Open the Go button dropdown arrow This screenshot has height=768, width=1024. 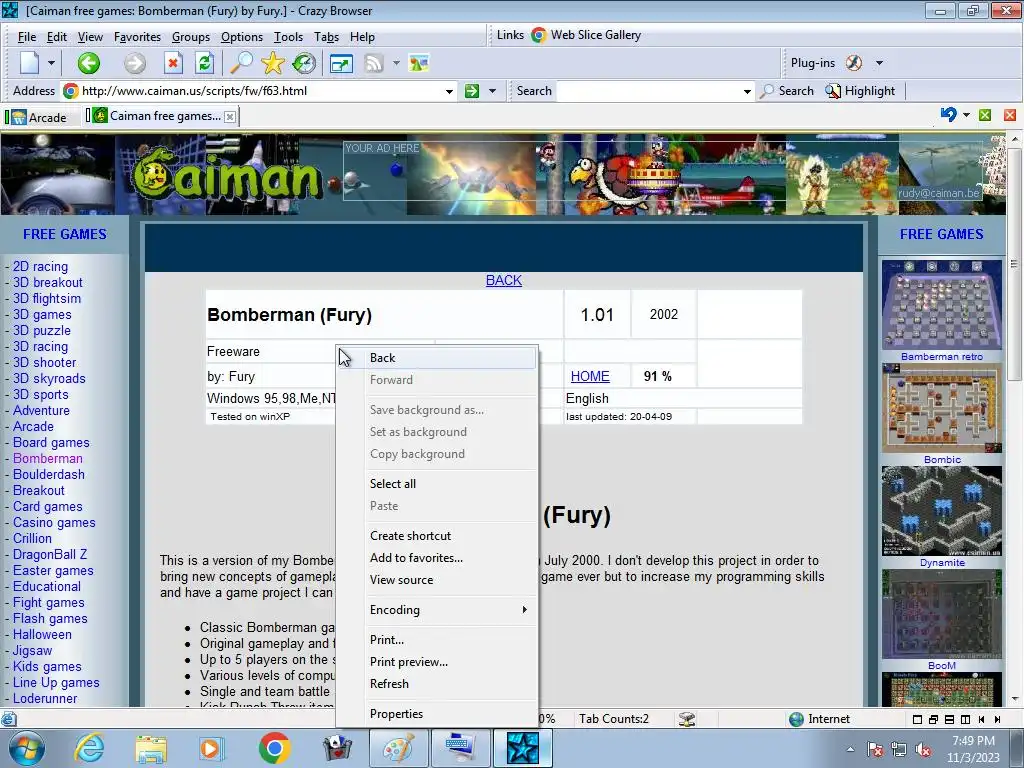coord(492,91)
